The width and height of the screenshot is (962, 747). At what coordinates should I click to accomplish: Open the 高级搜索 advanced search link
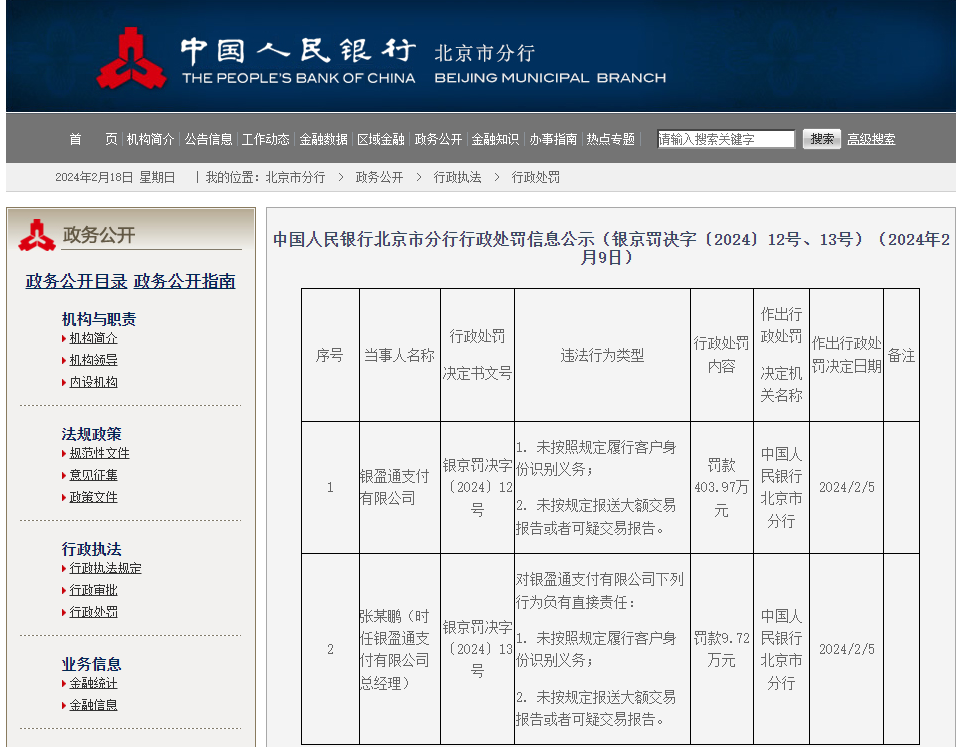click(871, 139)
